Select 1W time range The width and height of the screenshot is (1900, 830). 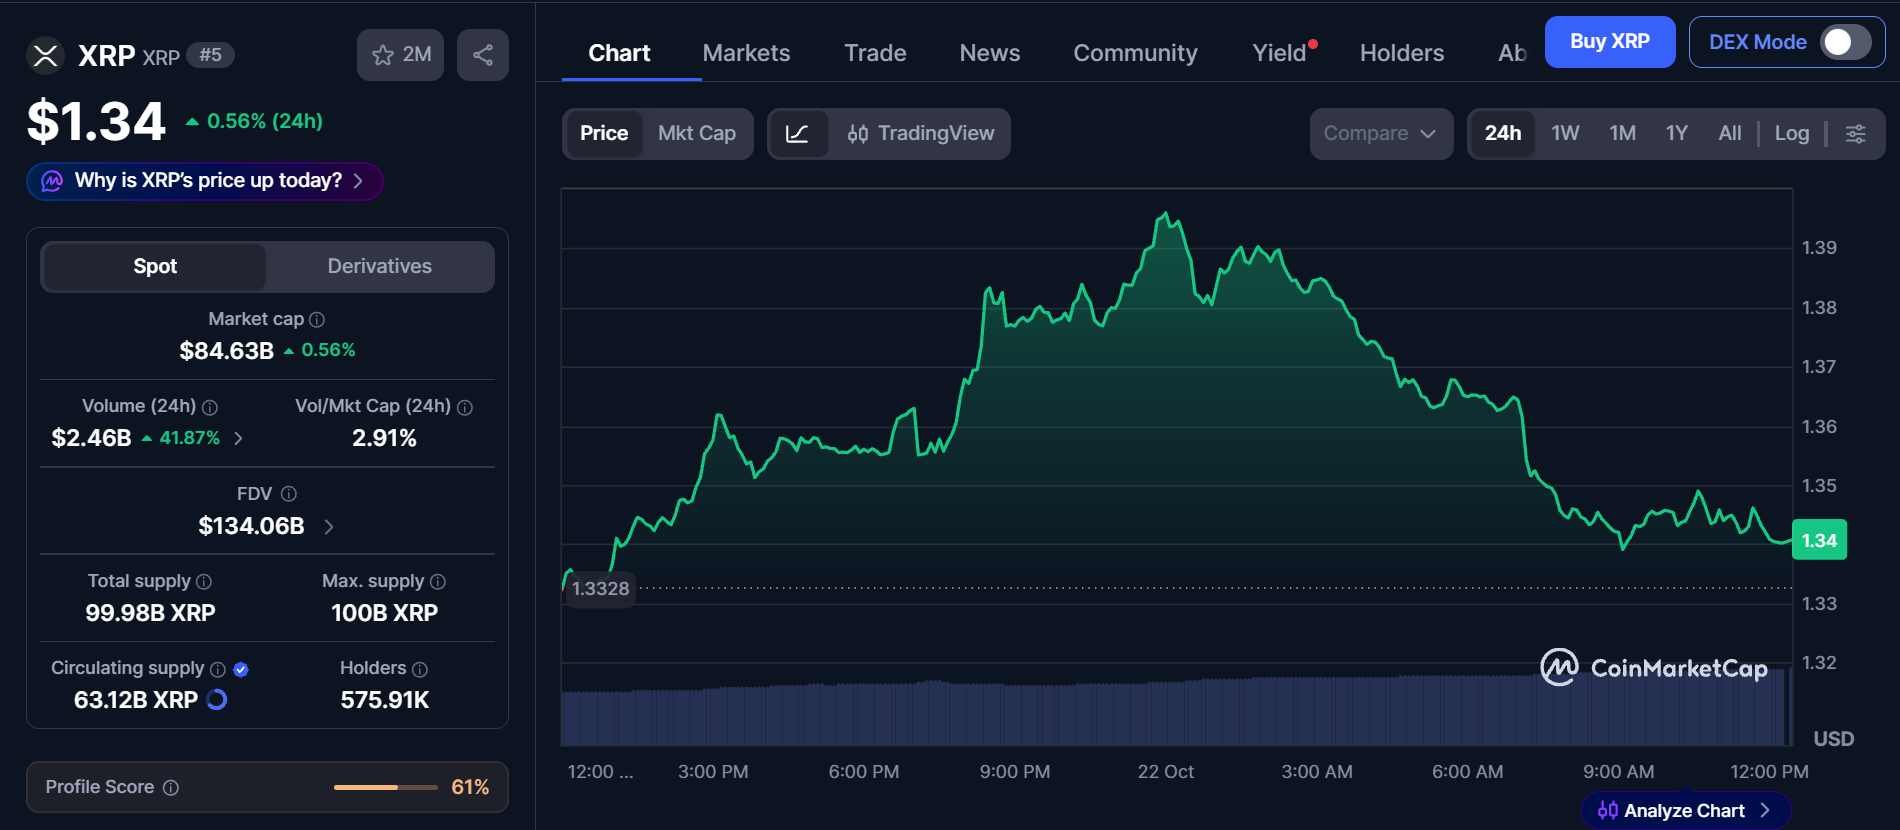pyautogui.click(x=1565, y=134)
